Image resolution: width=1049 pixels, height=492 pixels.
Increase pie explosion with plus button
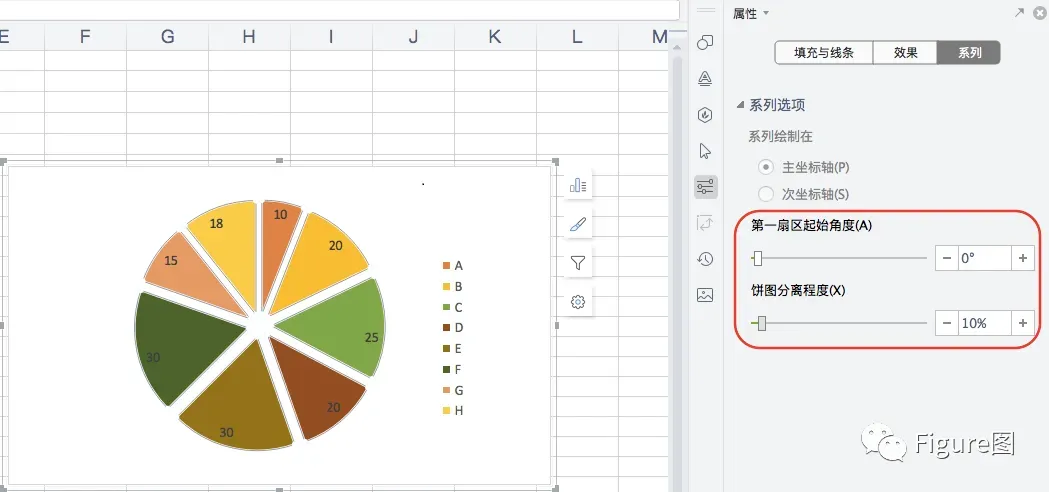point(1022,323)
